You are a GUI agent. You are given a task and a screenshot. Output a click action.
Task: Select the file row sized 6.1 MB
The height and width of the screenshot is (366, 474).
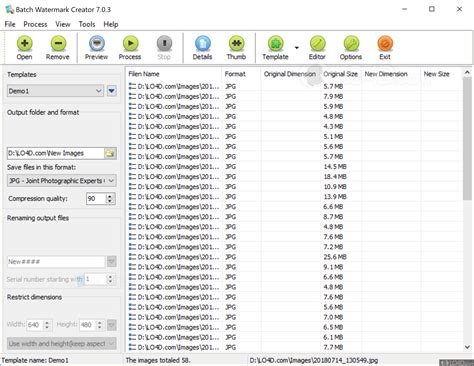tap(295, 337)
